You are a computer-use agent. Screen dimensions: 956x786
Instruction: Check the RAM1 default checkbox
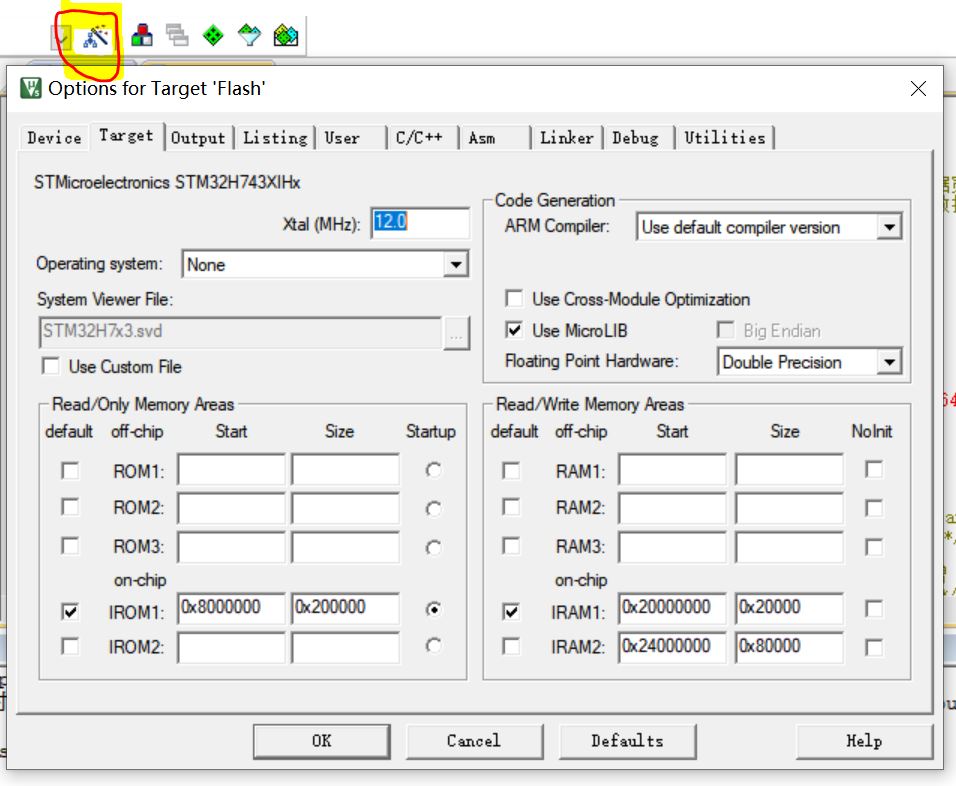tap(511, 471)
